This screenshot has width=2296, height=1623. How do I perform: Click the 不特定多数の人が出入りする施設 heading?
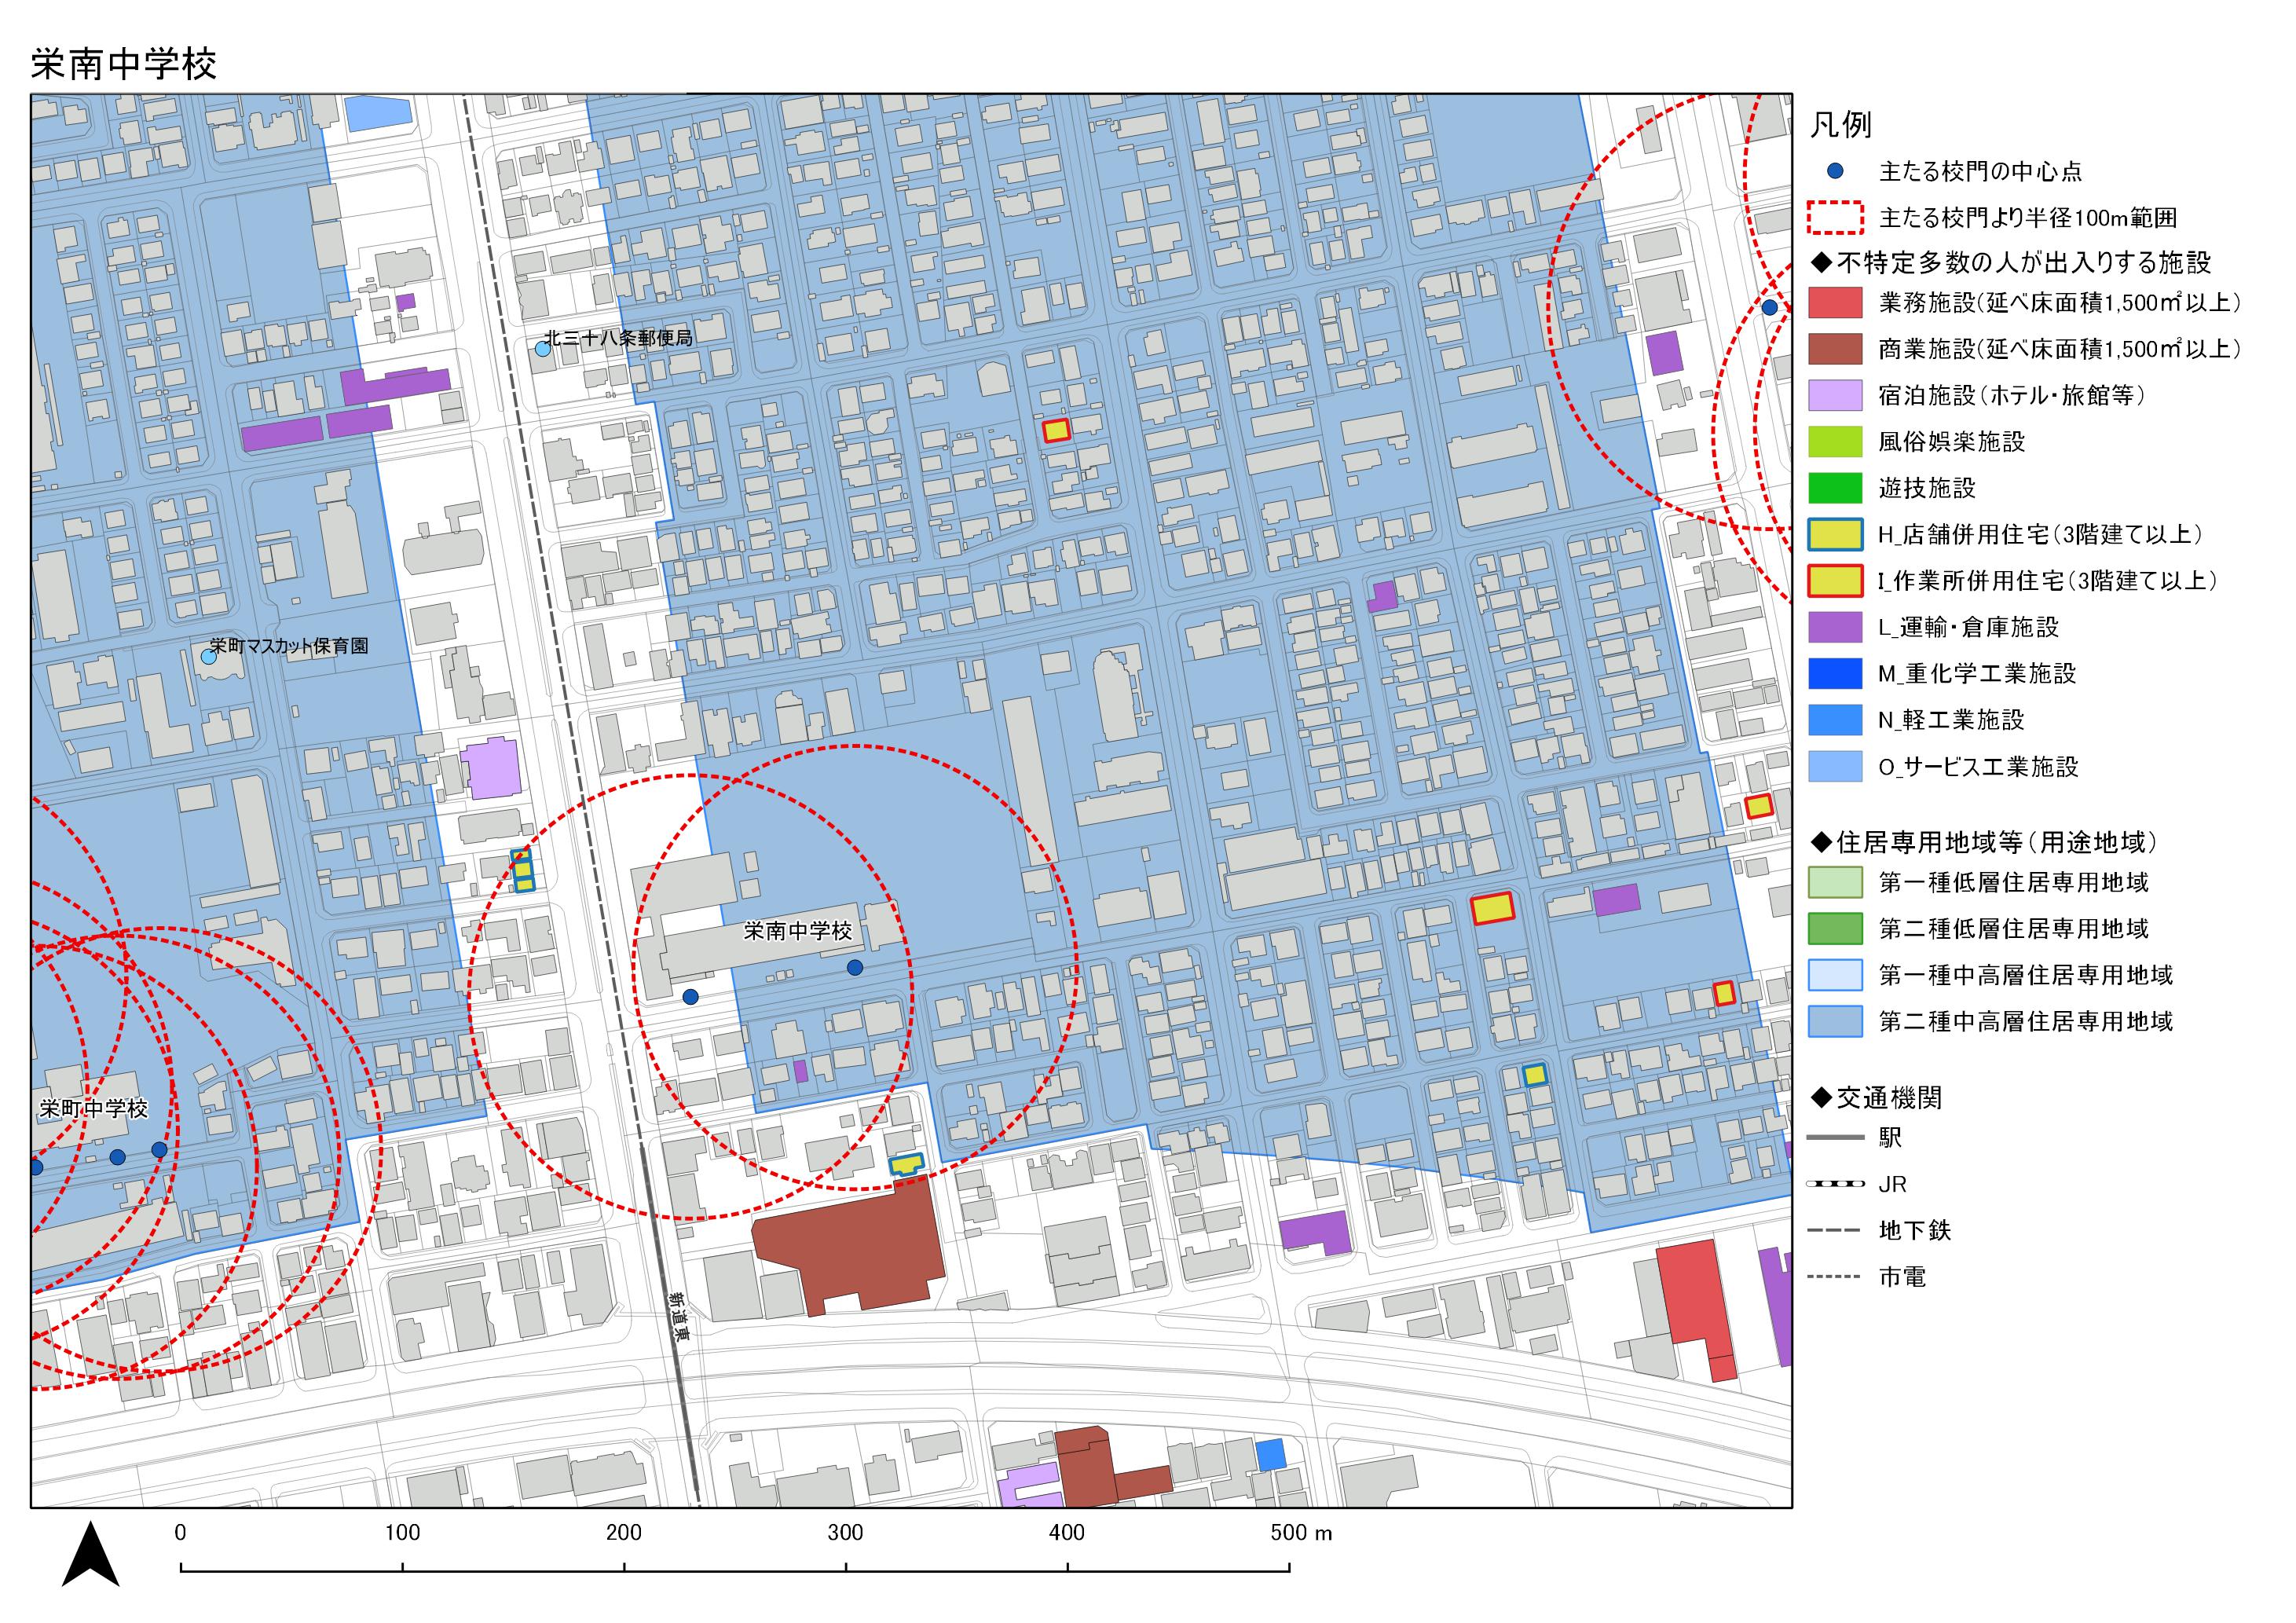click(x=2010, y=263)
